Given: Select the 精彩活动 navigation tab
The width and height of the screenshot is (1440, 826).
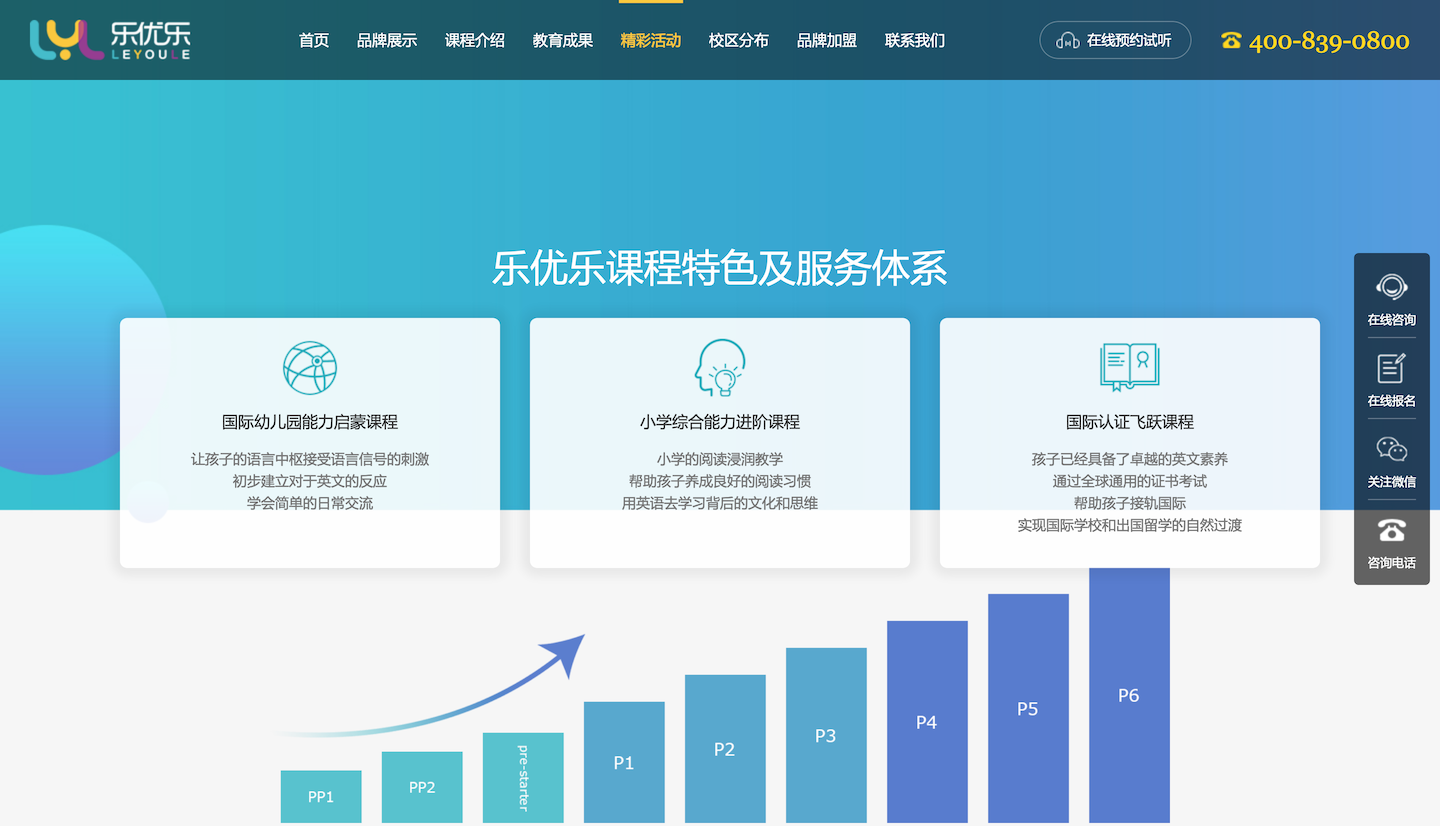Looking at the screenshot, I should 650,41.
